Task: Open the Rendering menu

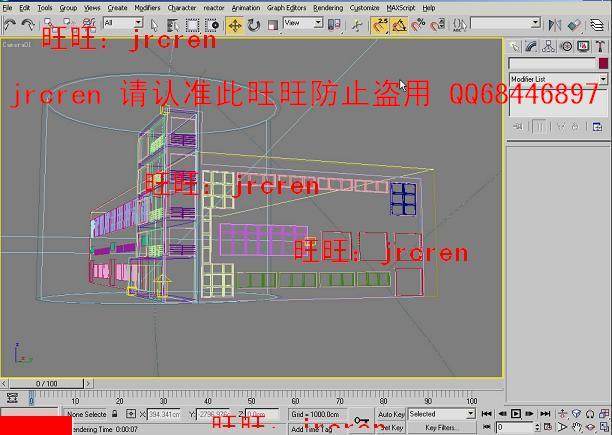Action: [x=328, y=8]
